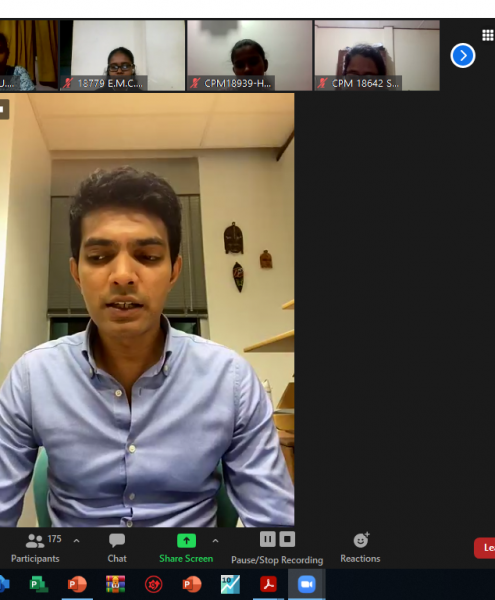The height and width of the screenshot is (600, 495).
Task: Start sharing with the green Share Screen icon
Action: [186, 541]
